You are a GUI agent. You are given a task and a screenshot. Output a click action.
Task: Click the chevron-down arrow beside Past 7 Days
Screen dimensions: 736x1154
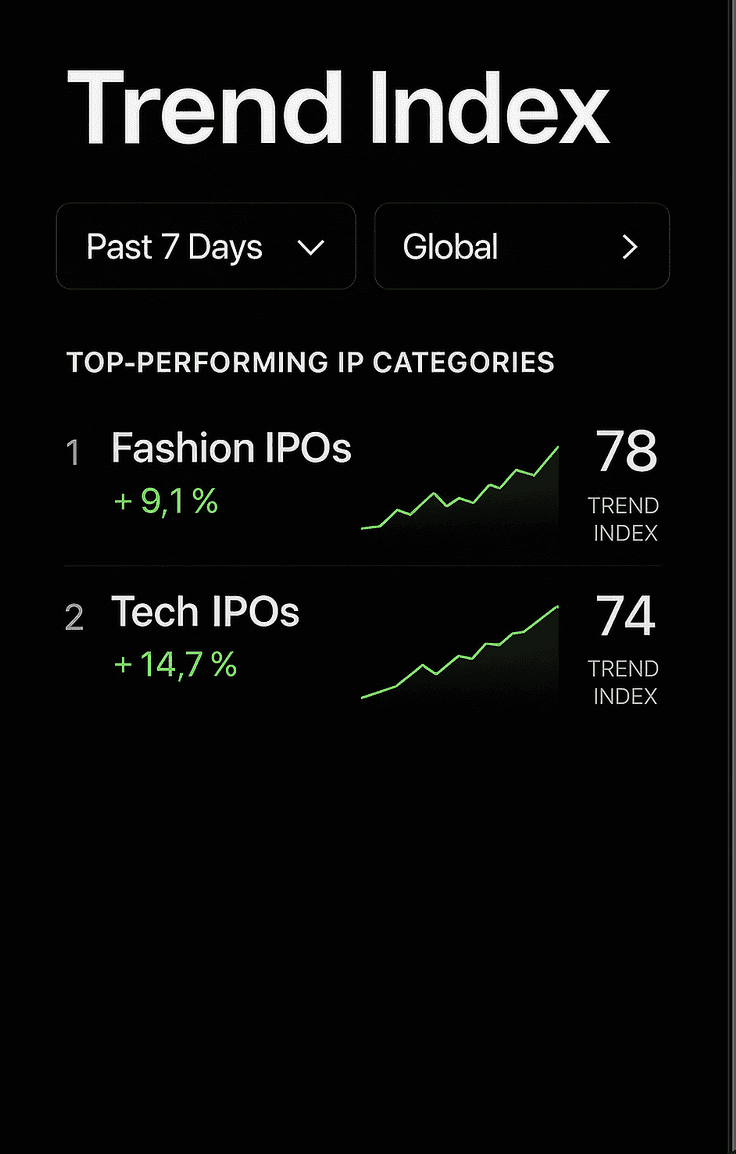[311, 248]
